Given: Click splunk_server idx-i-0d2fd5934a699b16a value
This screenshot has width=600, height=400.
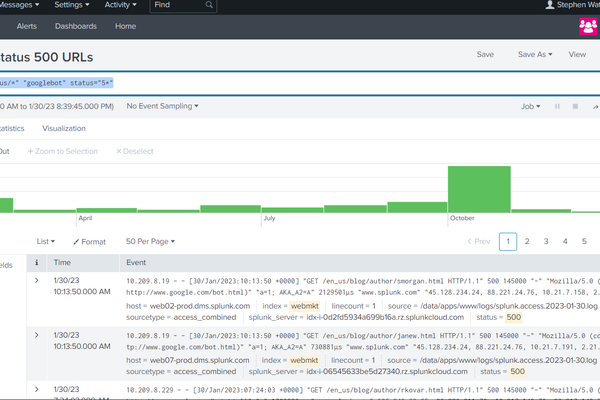Looking at the screenshot, I should tap(385, 317).
